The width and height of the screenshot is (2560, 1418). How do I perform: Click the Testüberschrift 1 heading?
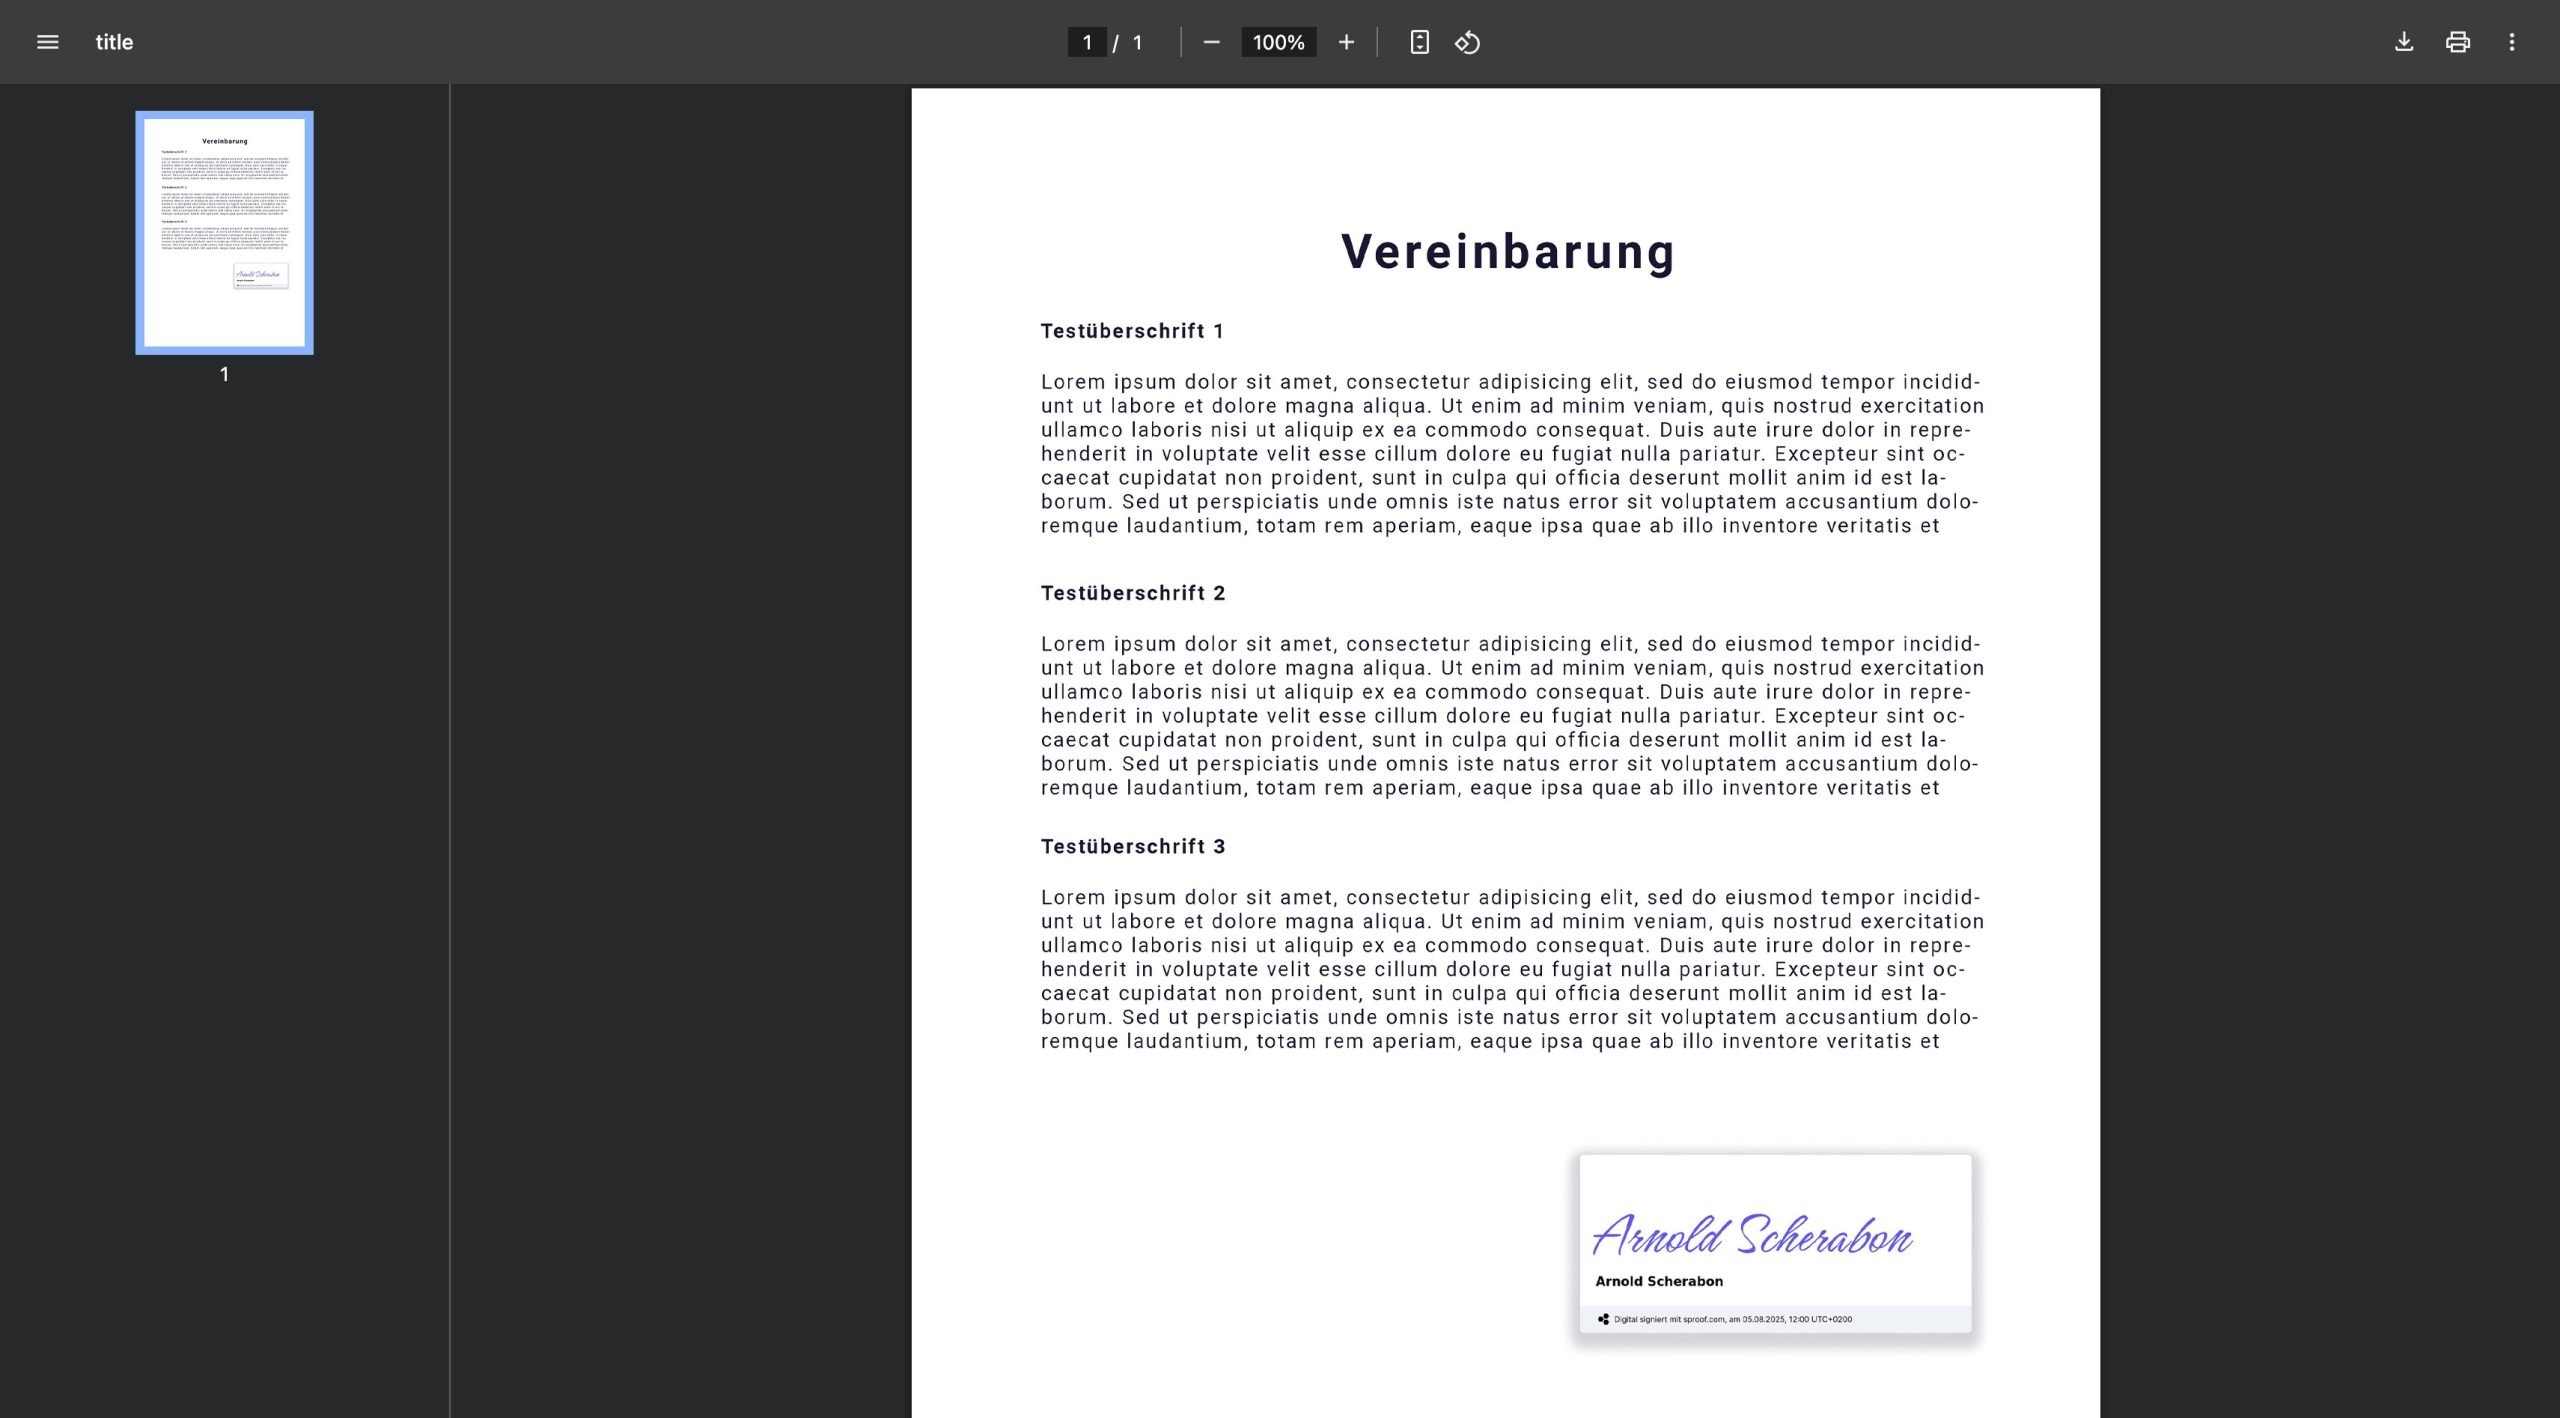pos(1132,331)
